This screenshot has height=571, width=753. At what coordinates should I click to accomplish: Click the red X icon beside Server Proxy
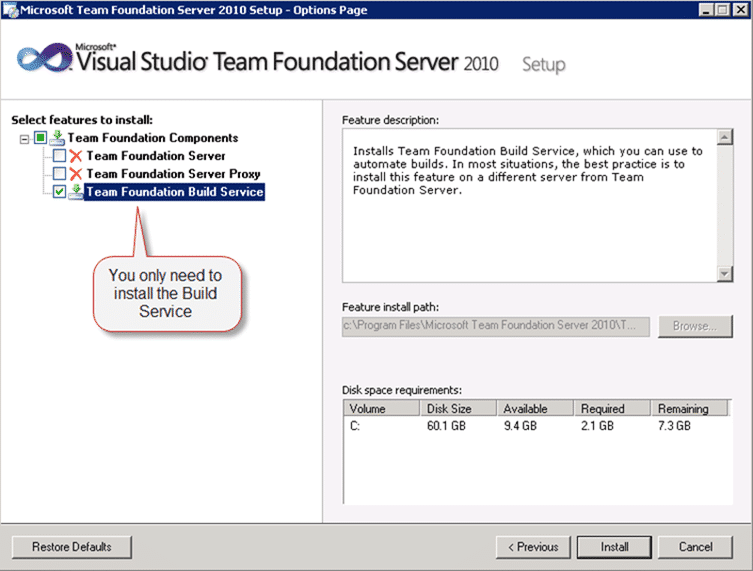pos(75,174)
